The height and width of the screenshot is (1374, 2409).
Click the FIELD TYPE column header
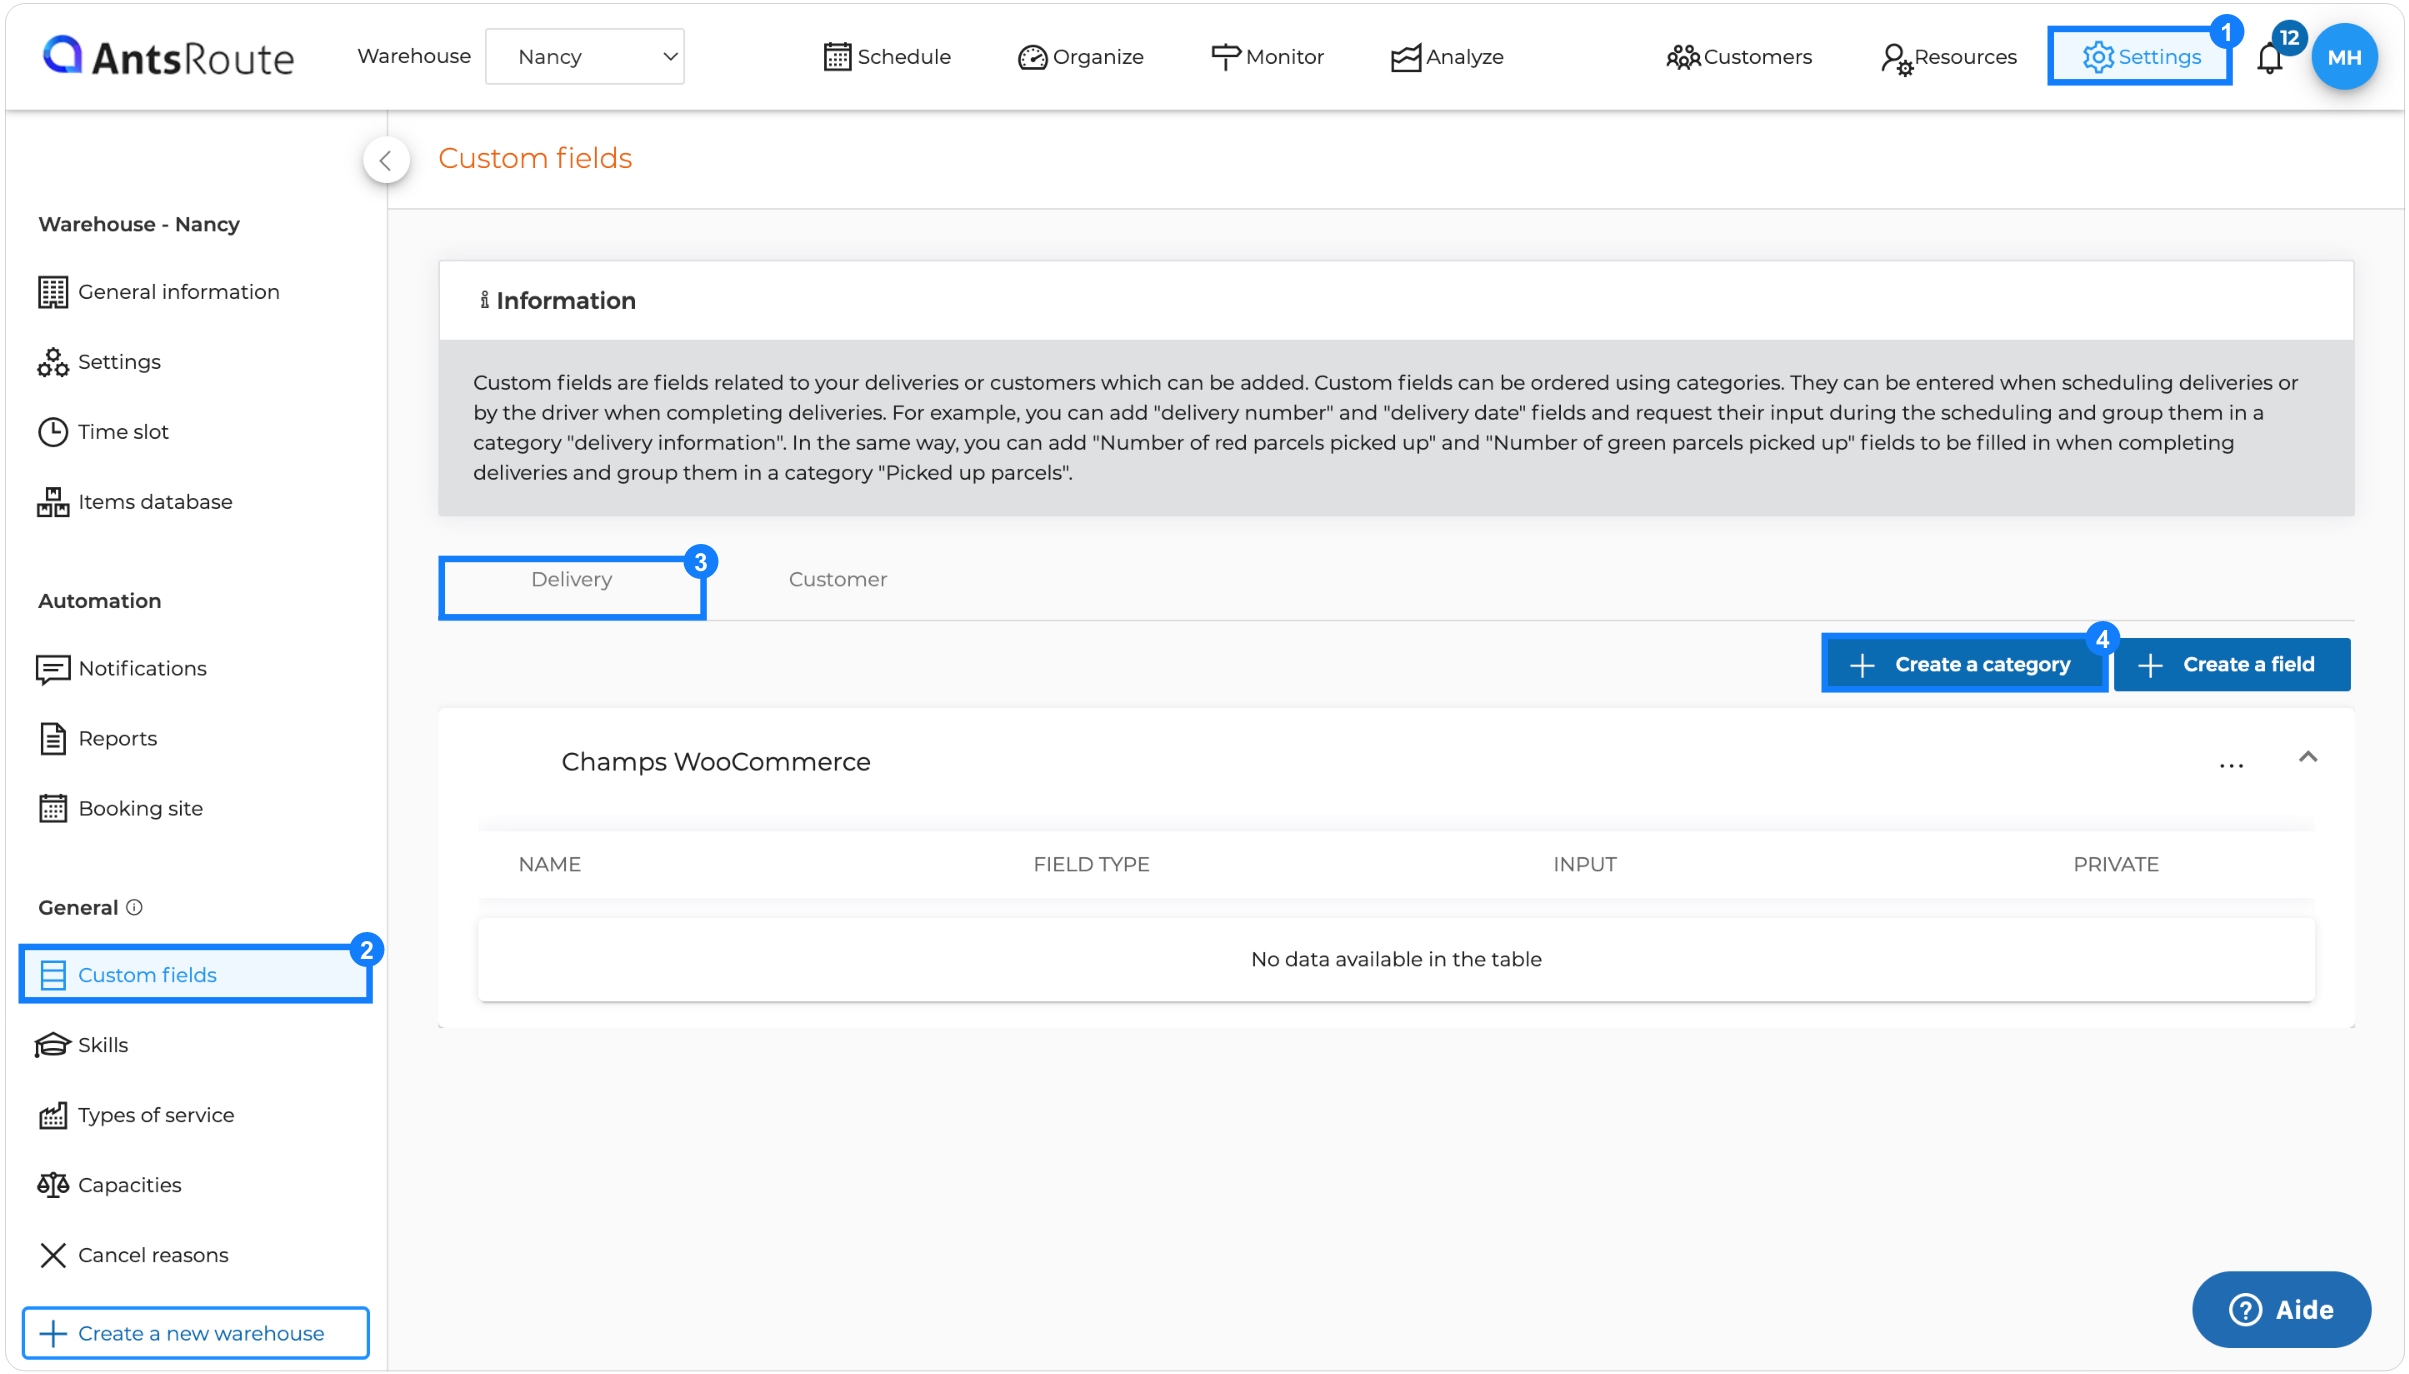coord(1091,864)
